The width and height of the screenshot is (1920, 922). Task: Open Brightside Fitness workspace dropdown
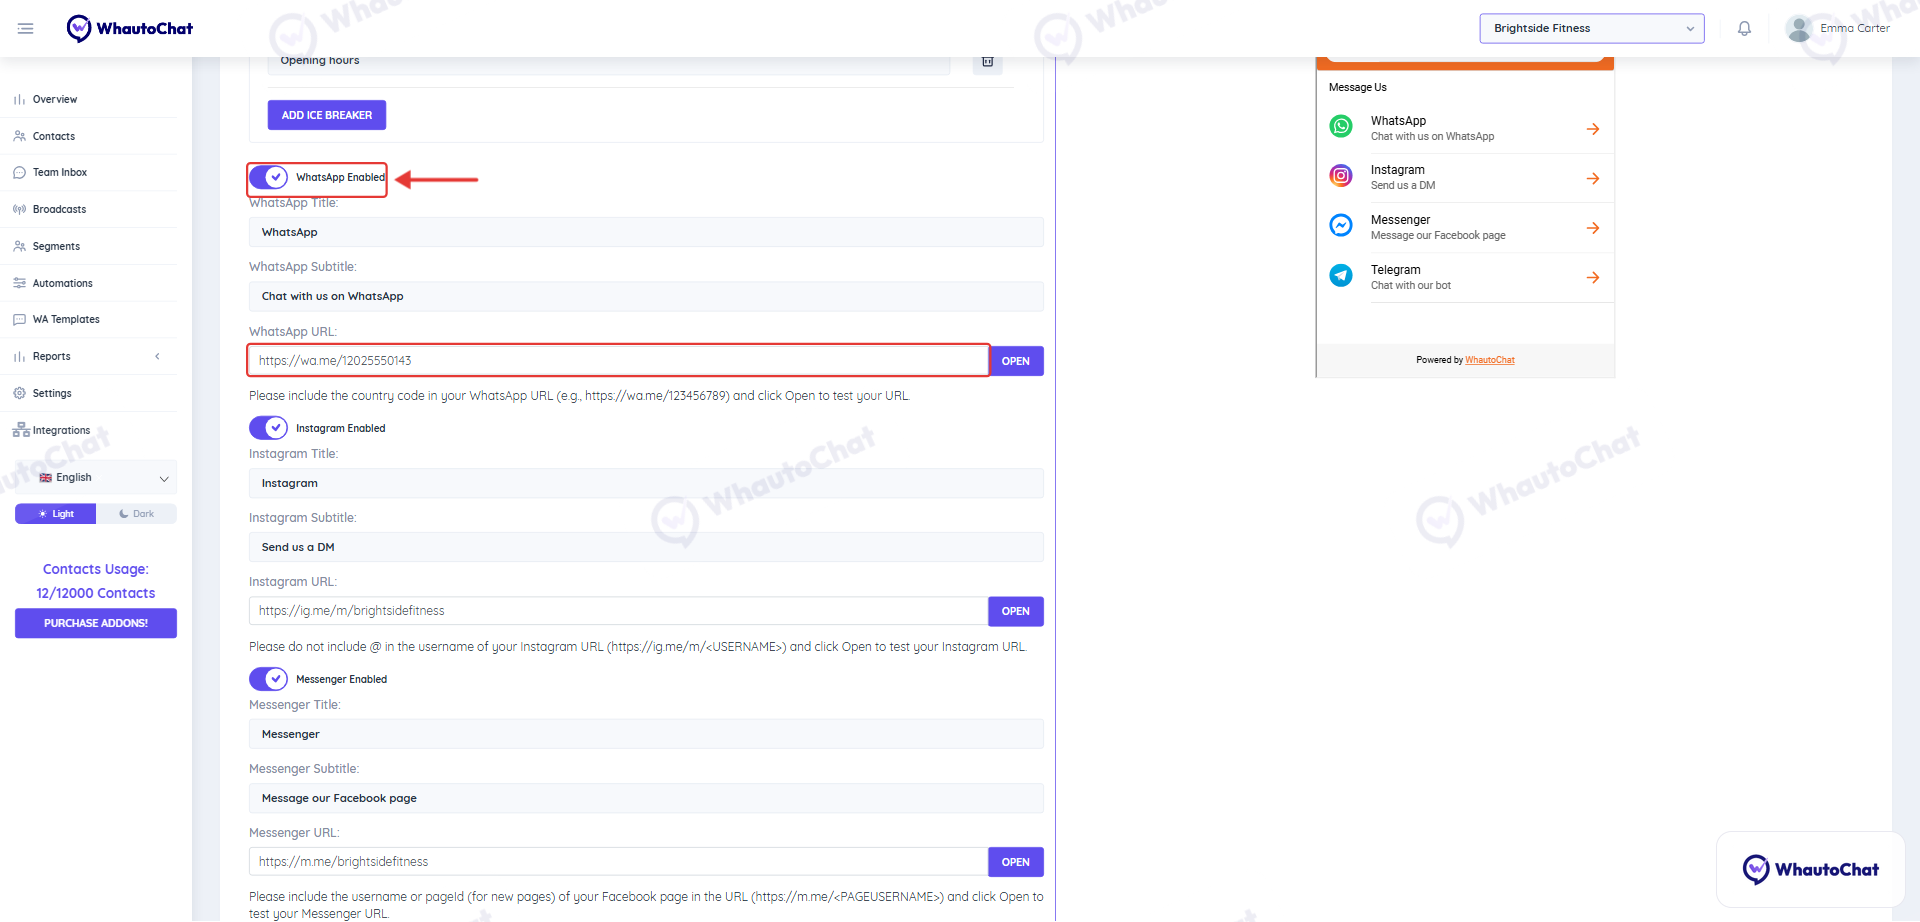pos(1592,28)
